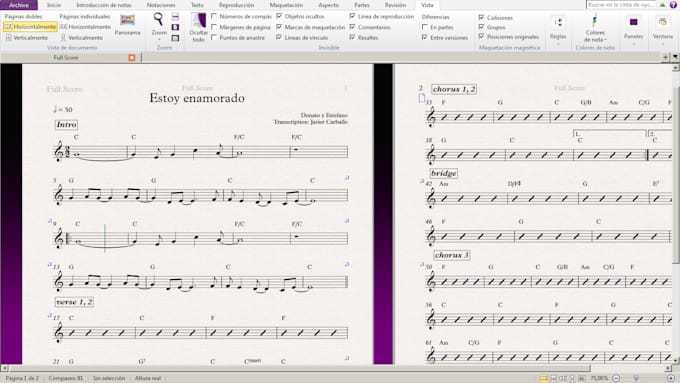Select the Full Score document tab

[x=66, y=57]
